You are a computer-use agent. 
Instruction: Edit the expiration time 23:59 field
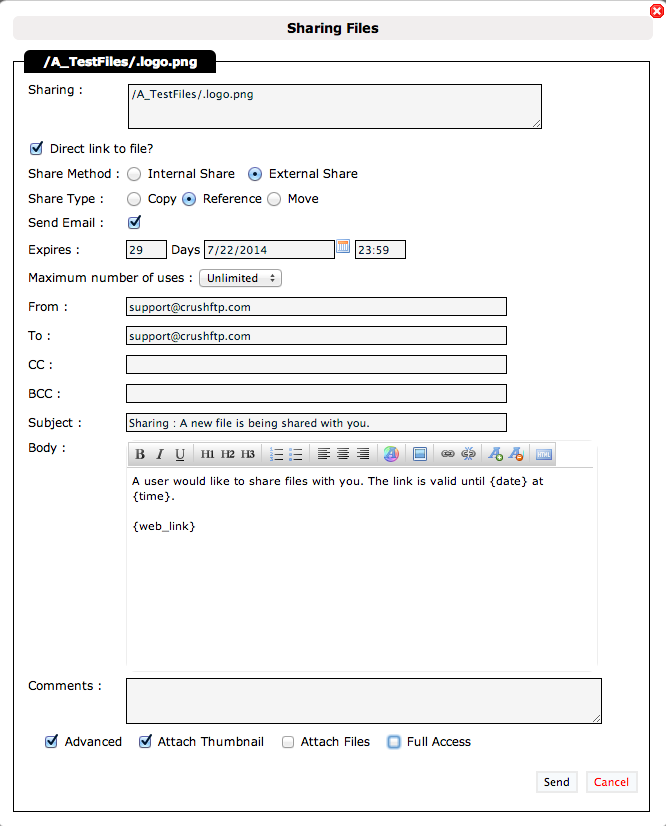380,250
